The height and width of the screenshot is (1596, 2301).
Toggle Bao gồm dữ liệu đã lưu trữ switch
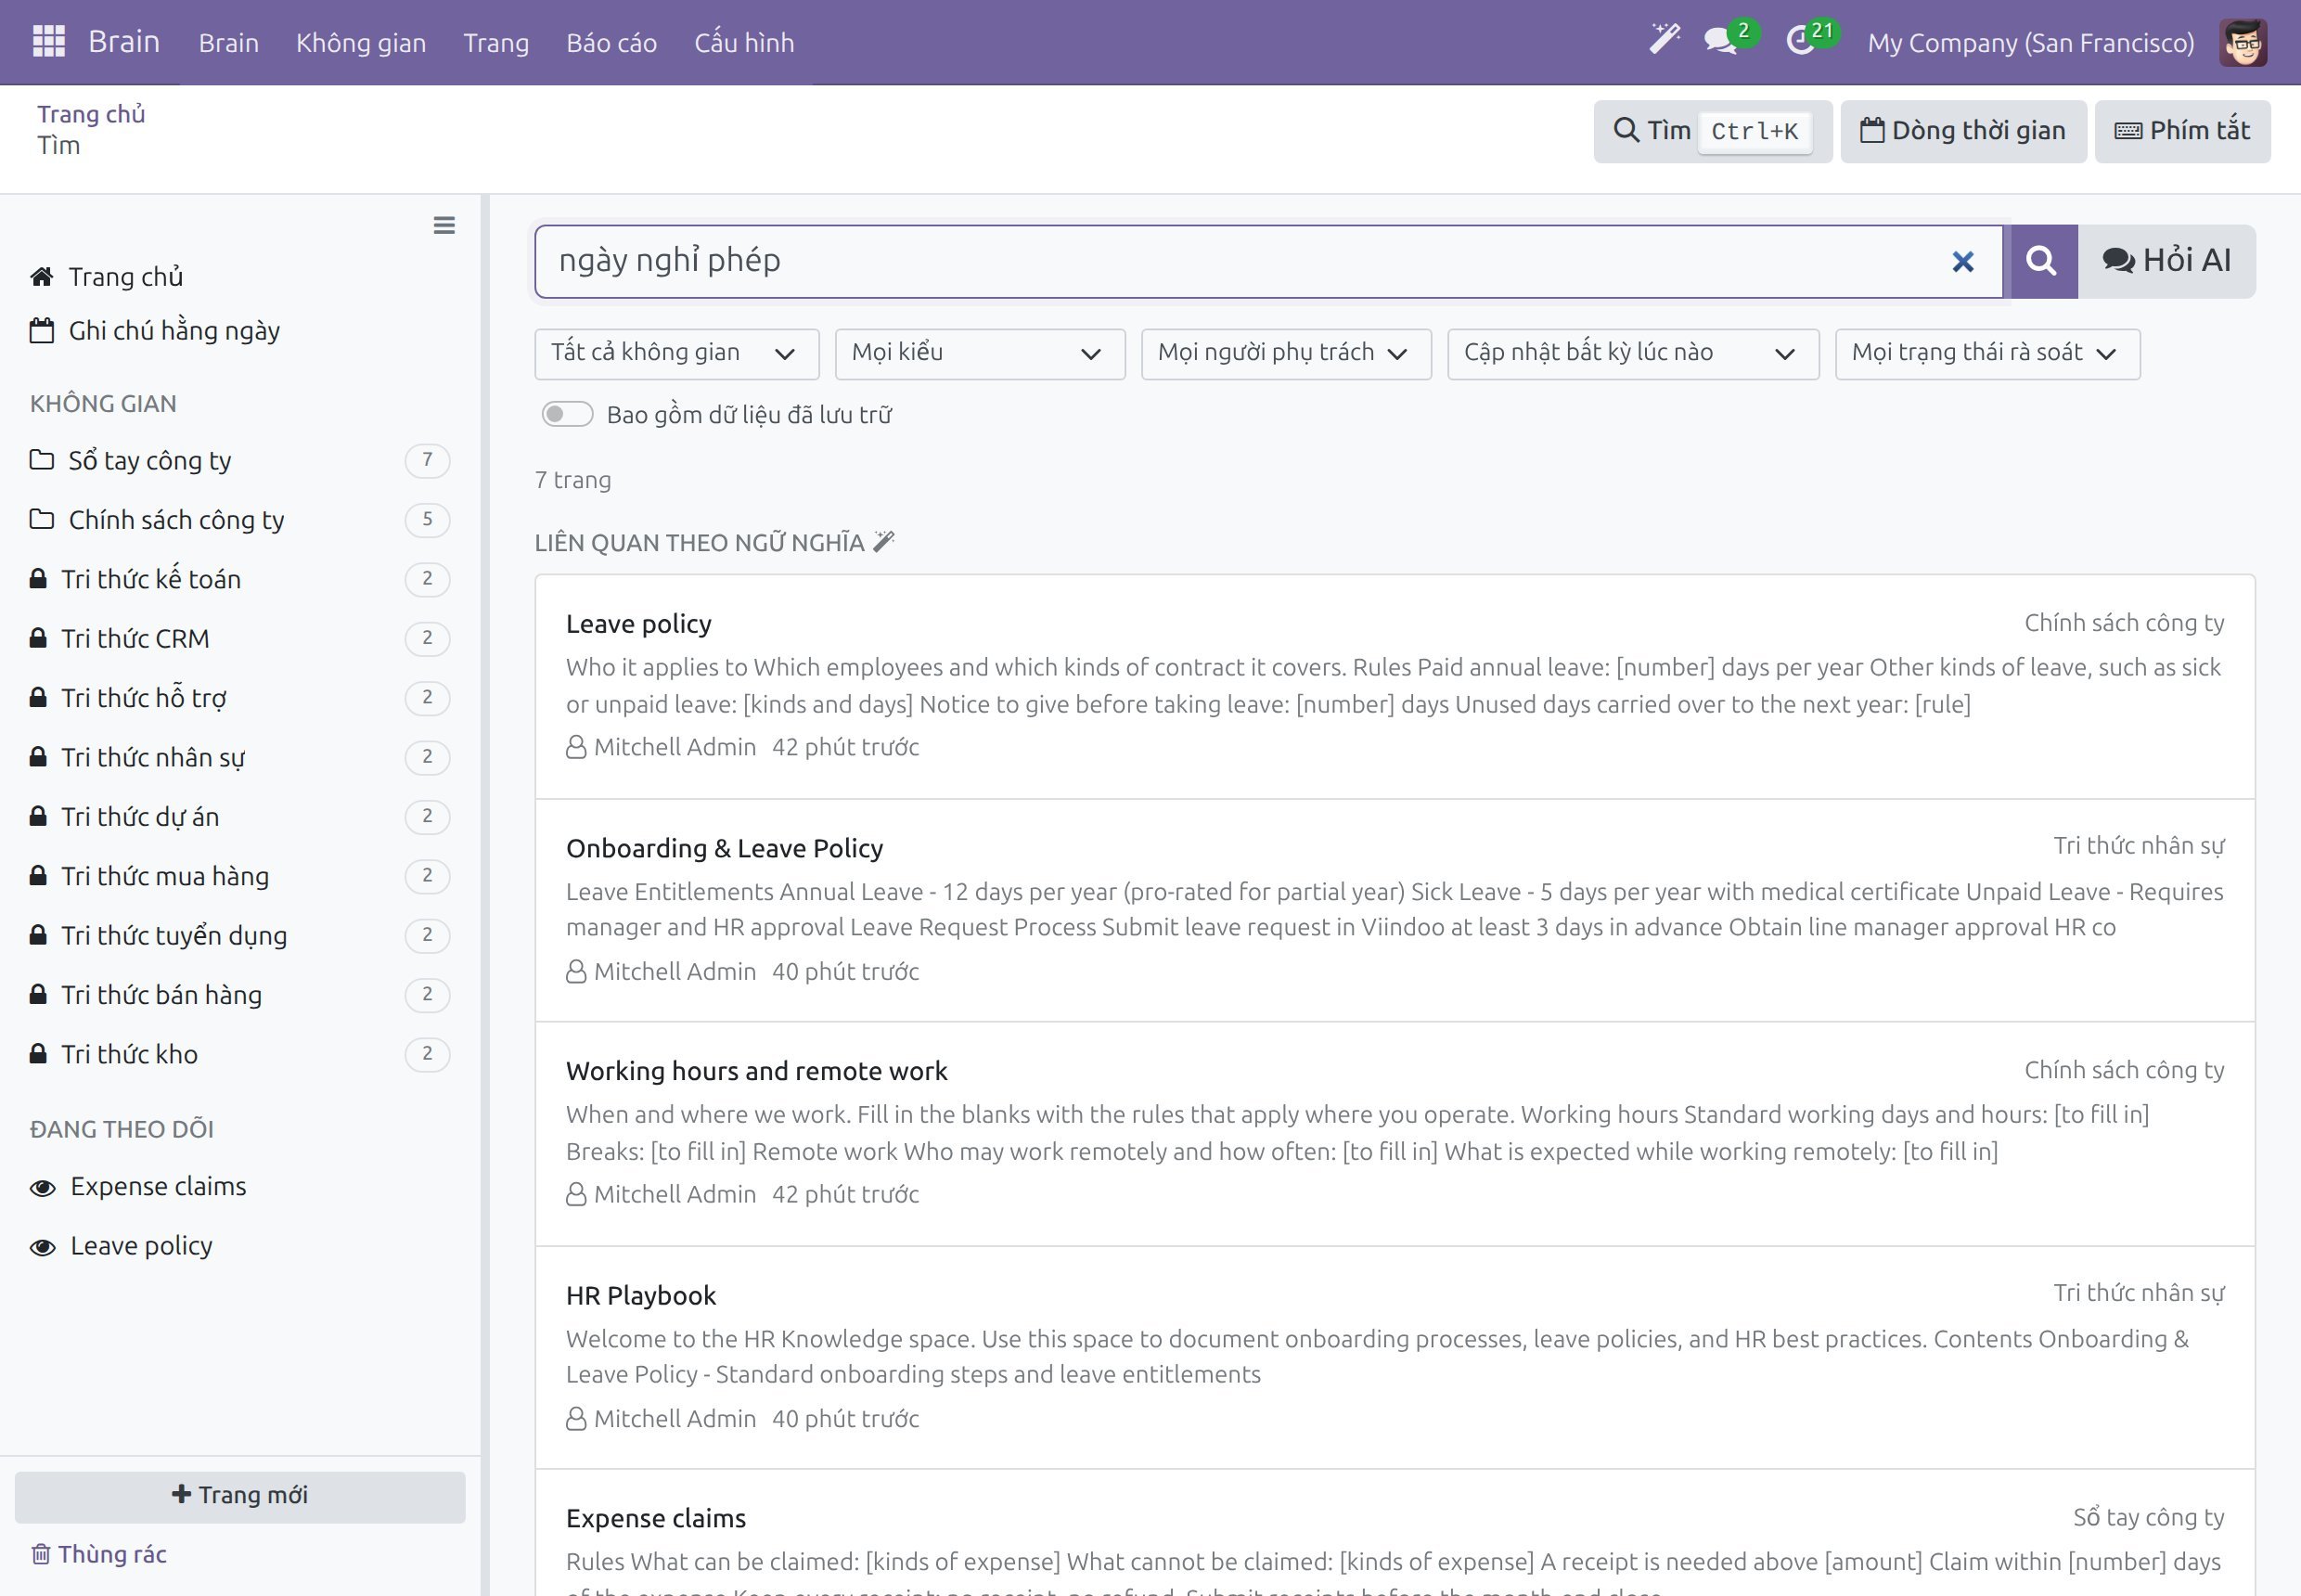[567, 414]
